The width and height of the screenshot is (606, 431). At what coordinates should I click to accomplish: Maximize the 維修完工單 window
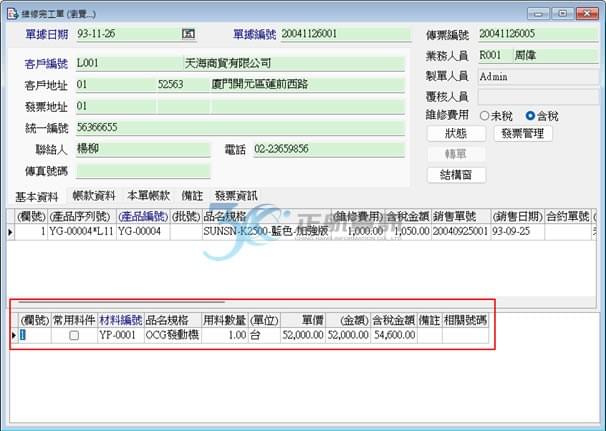click(563, 14)
